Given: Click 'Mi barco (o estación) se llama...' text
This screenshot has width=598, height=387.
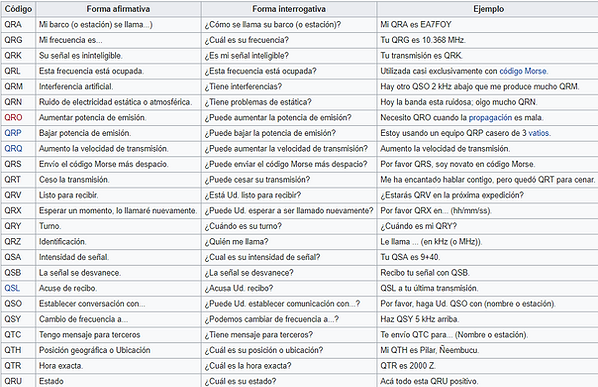Looking at the screenshot, I should (96, 24).
